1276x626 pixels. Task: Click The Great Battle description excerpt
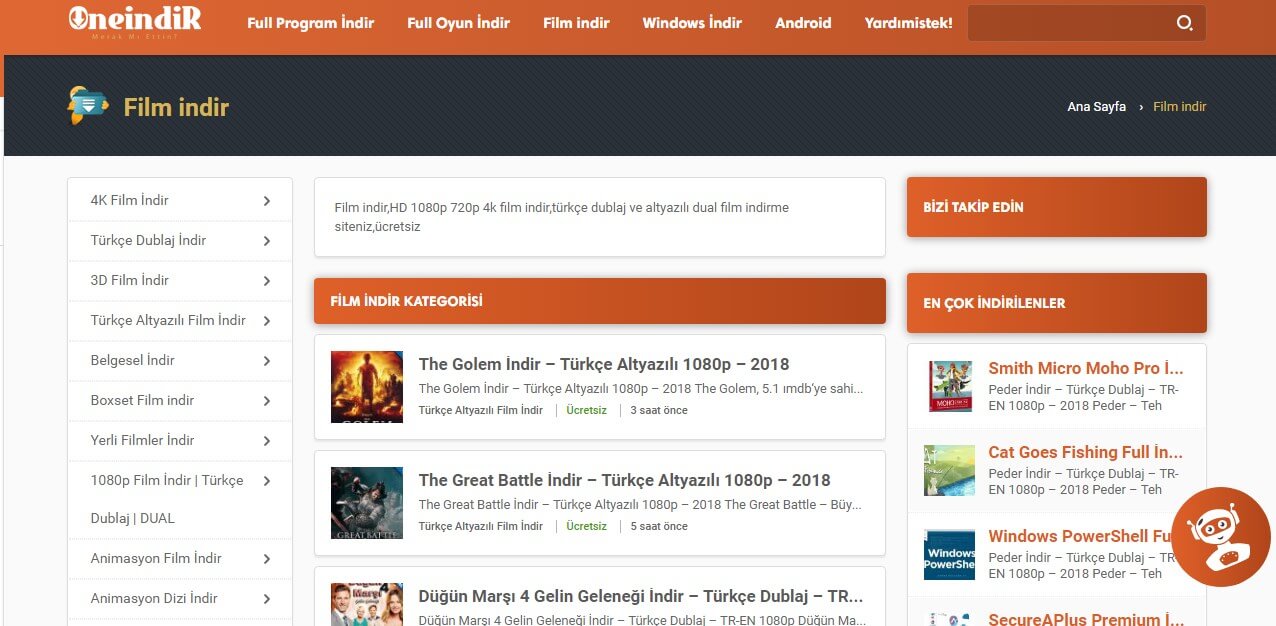[x=641, y=504]
